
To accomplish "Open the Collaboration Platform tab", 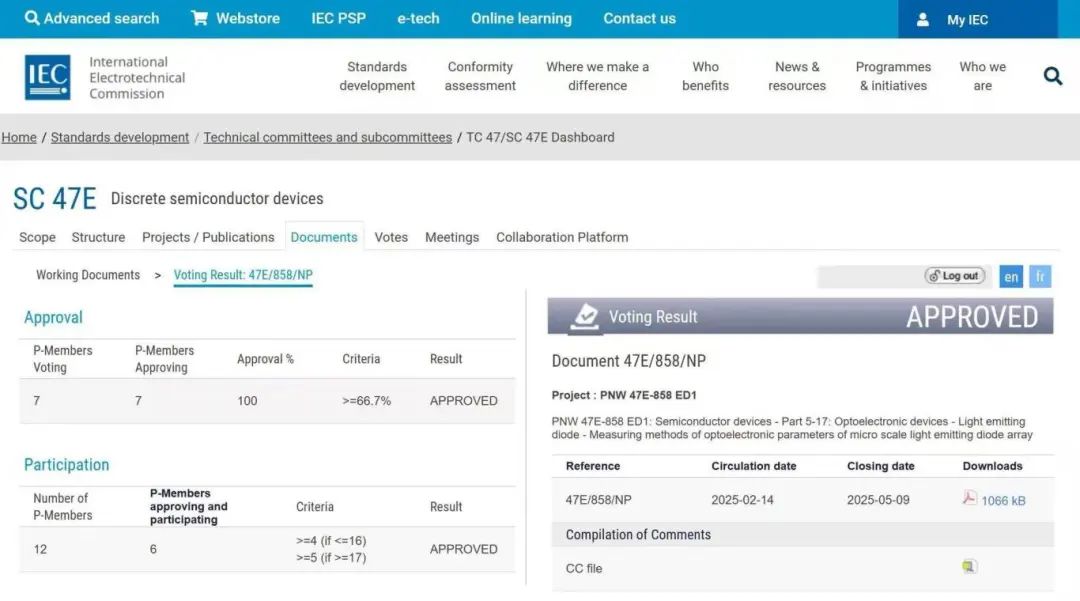I will (562, 237).
